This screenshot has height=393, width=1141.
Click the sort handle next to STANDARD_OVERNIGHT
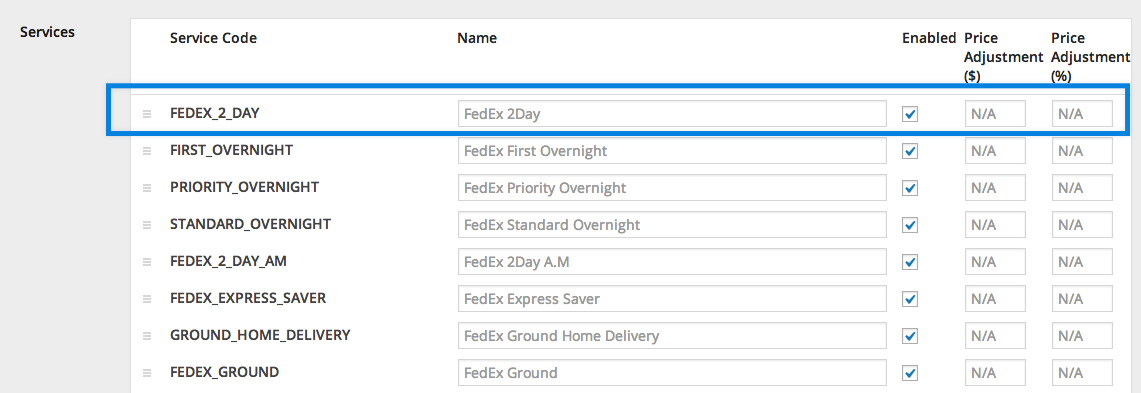(147, 225)
